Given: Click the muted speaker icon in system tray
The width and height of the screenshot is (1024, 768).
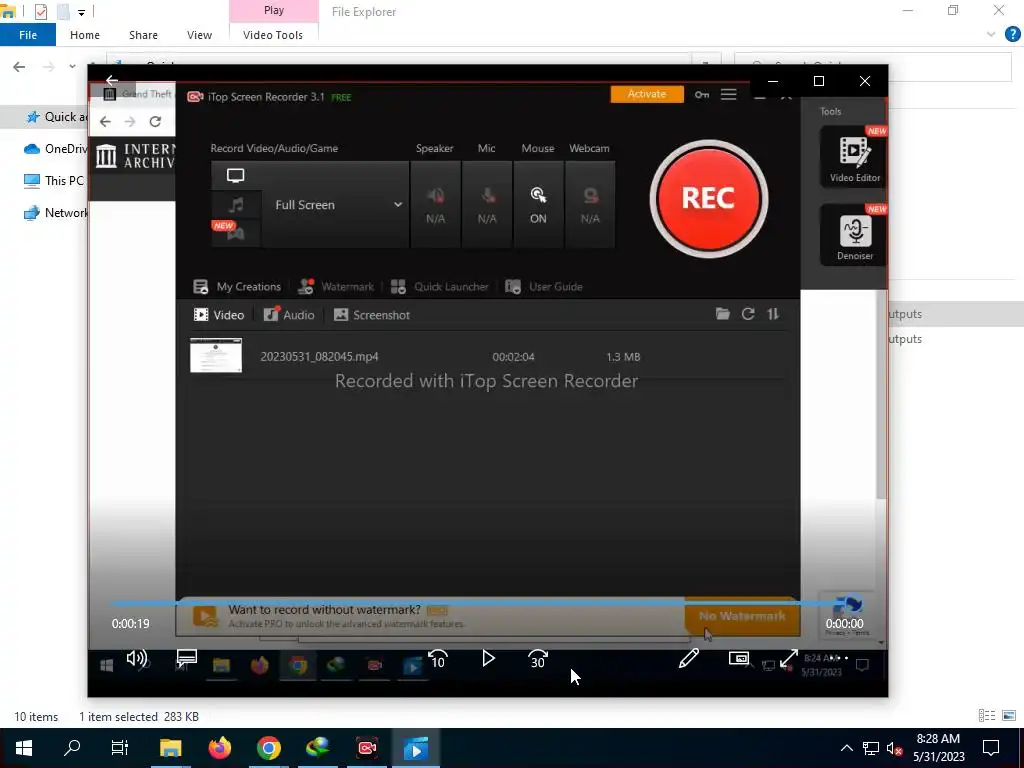Looking at the screenshot, I should 895,748.
